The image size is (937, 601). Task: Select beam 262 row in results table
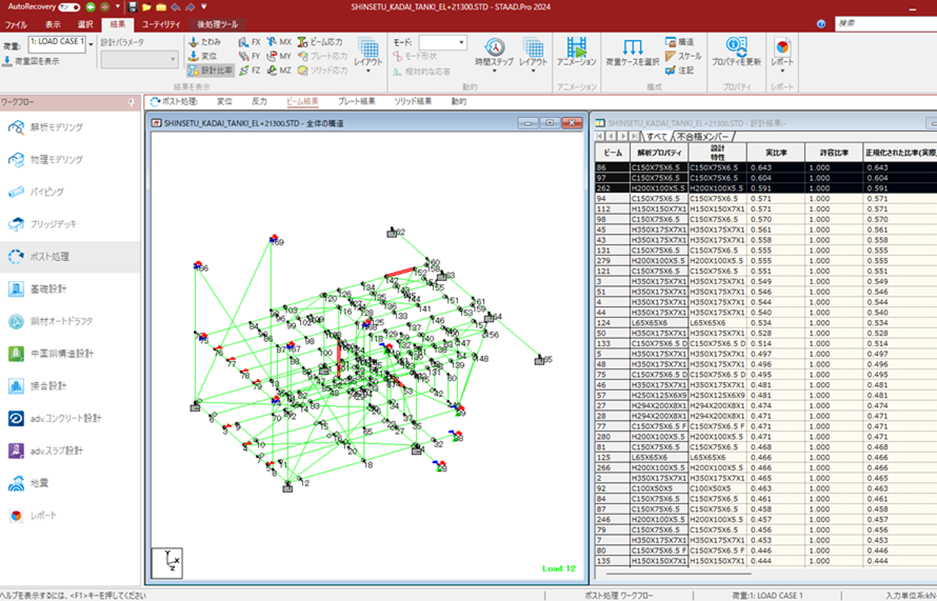[766, 188]
